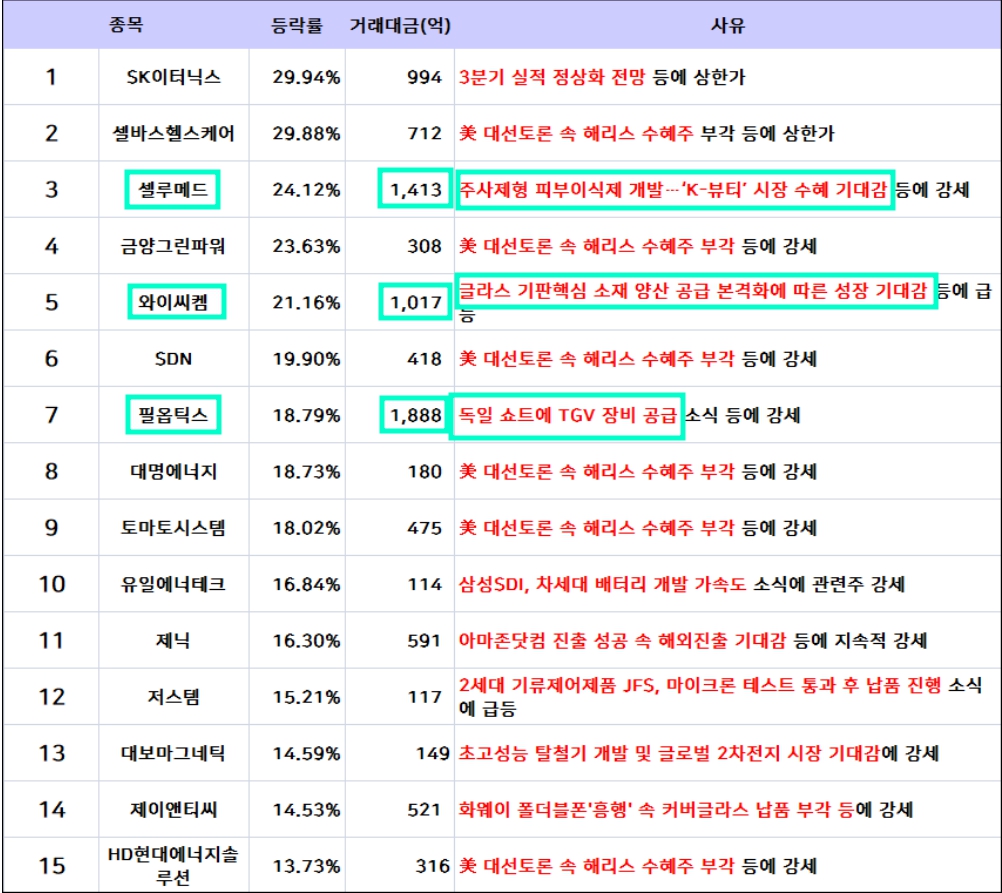Click reason text 독일 쇼트에 TGV 장비 공급
The width and height of the screenshot is (1002, 893).
pos(567,415)
